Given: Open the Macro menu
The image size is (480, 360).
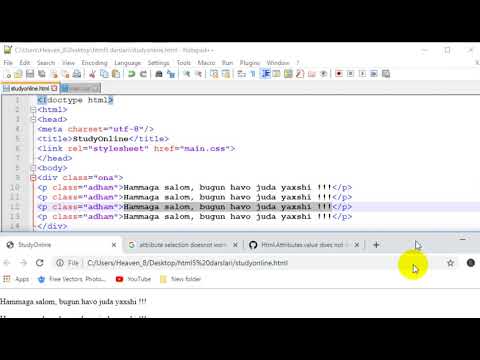Looking at the screenshot, I should click(x=206, y=63).
